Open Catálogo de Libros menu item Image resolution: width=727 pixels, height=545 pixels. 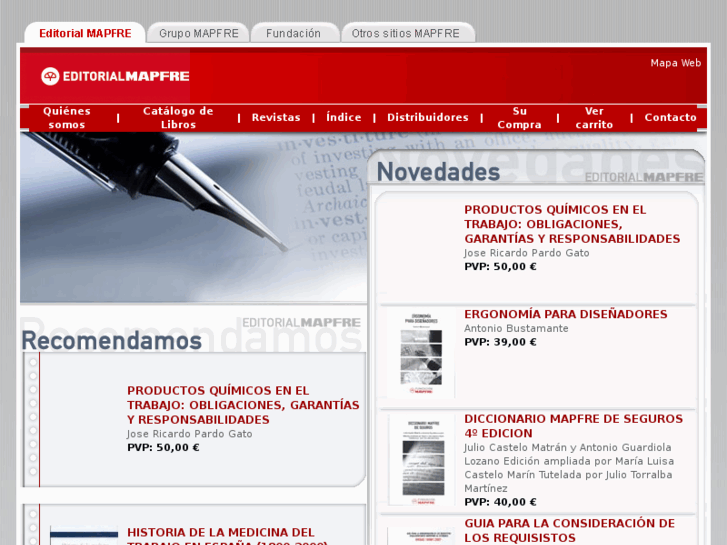178,118
